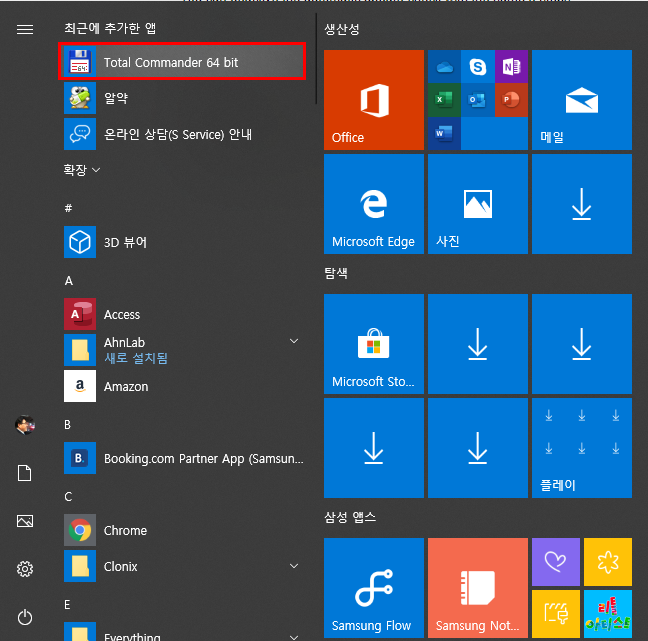This screenshot has width=648, height=641.
Task: Open Word in the Office tile group
Action: pyautogui.click(x=444, y=133)
